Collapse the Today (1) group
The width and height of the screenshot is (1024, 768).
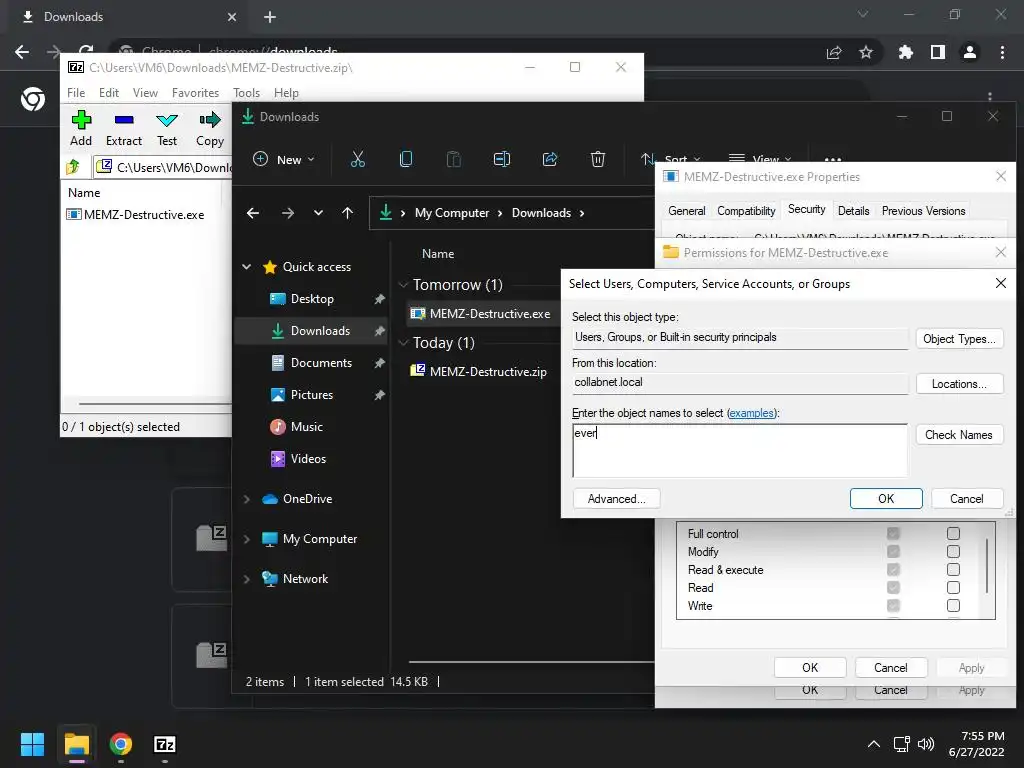point(403,343)
